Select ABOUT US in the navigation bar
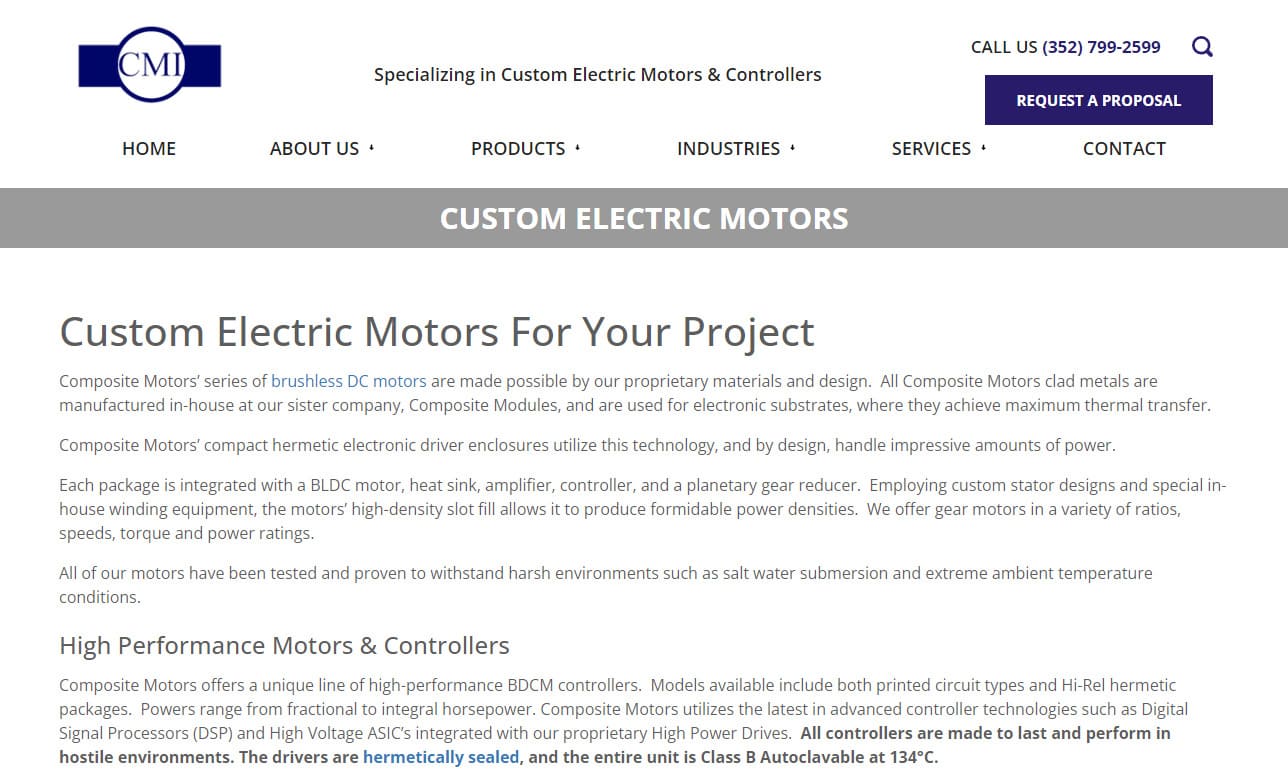This screenshot has width=1288, height=772. (x=313, y=148)
